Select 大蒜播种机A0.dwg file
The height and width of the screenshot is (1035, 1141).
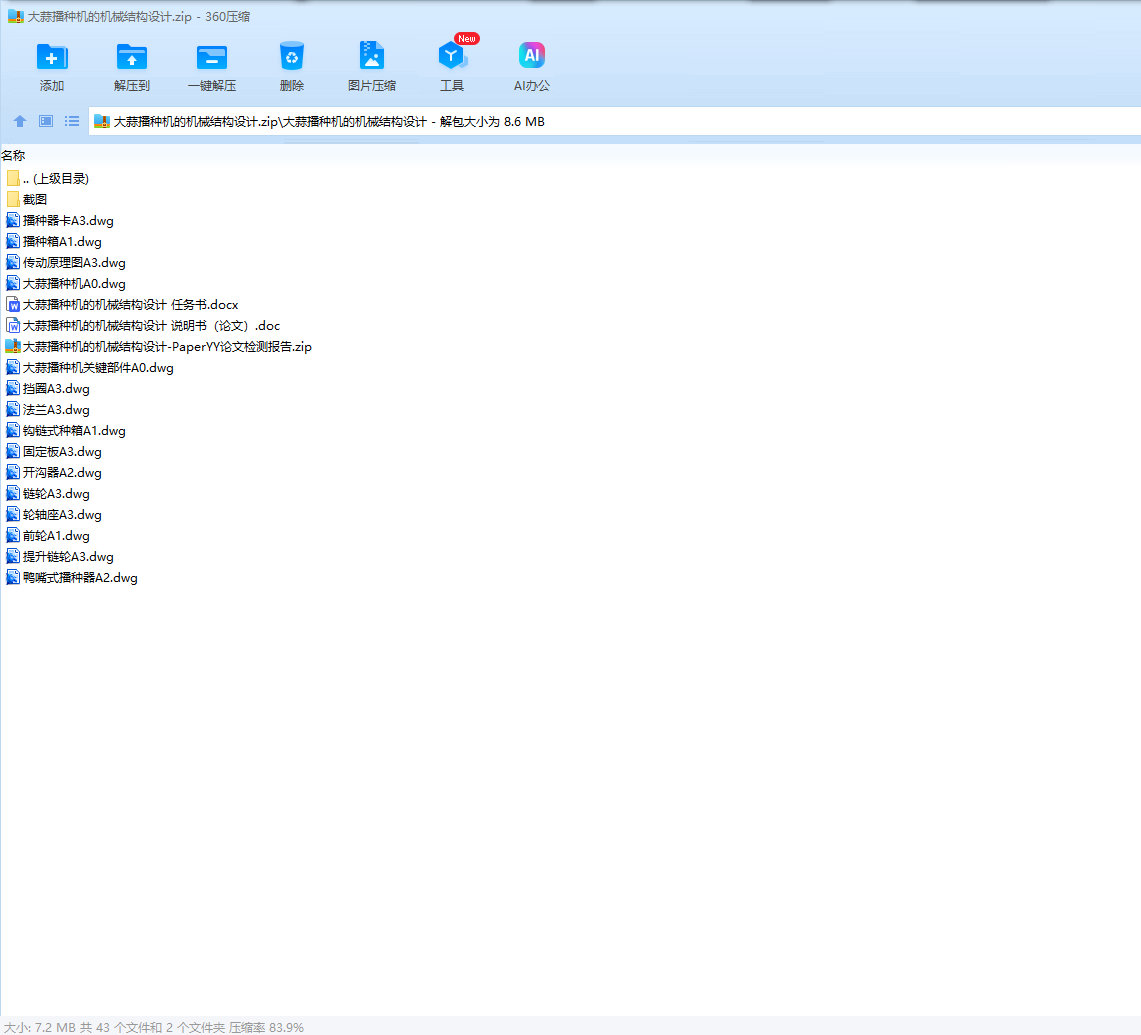pos(65,284)
